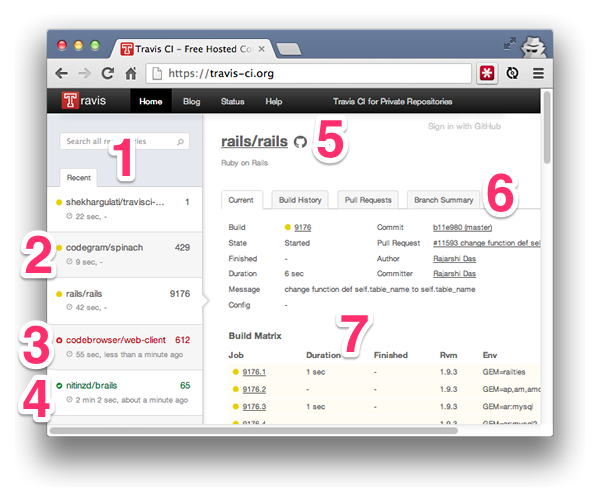Viewport: 600px width, 501px height.
Task: Click the GitHub octocat icon beside rails/rails
Action: coord(300,142)
